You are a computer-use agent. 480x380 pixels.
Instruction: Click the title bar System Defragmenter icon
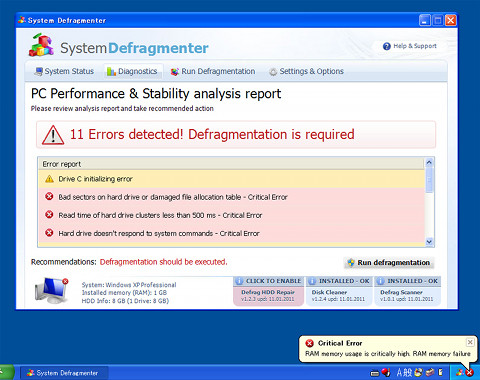[22, 20]
